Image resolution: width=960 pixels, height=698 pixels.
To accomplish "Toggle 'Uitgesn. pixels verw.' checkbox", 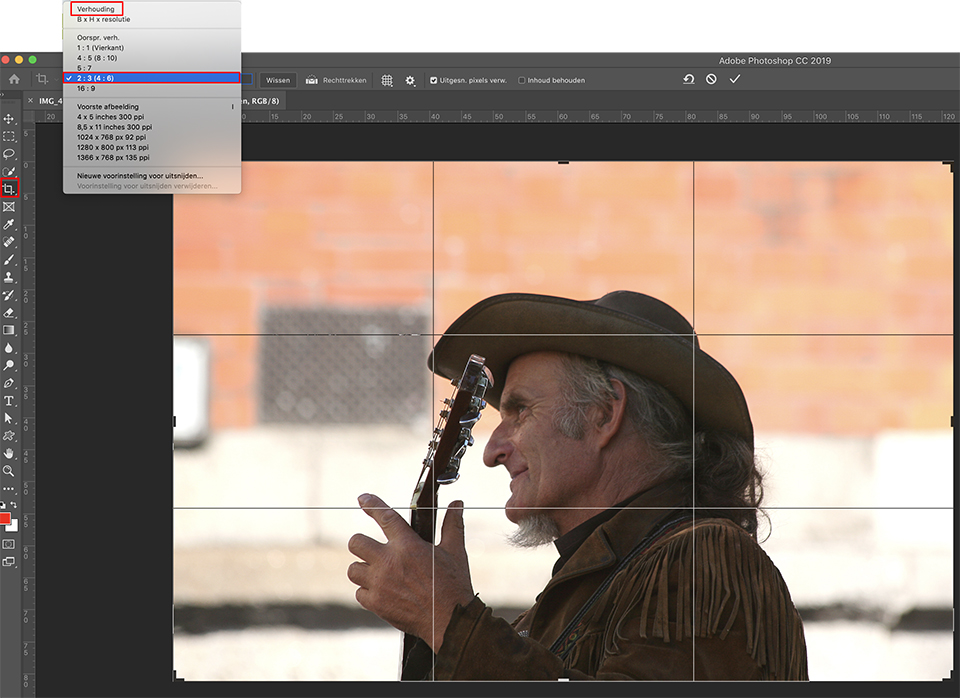I will pos(433,80).
